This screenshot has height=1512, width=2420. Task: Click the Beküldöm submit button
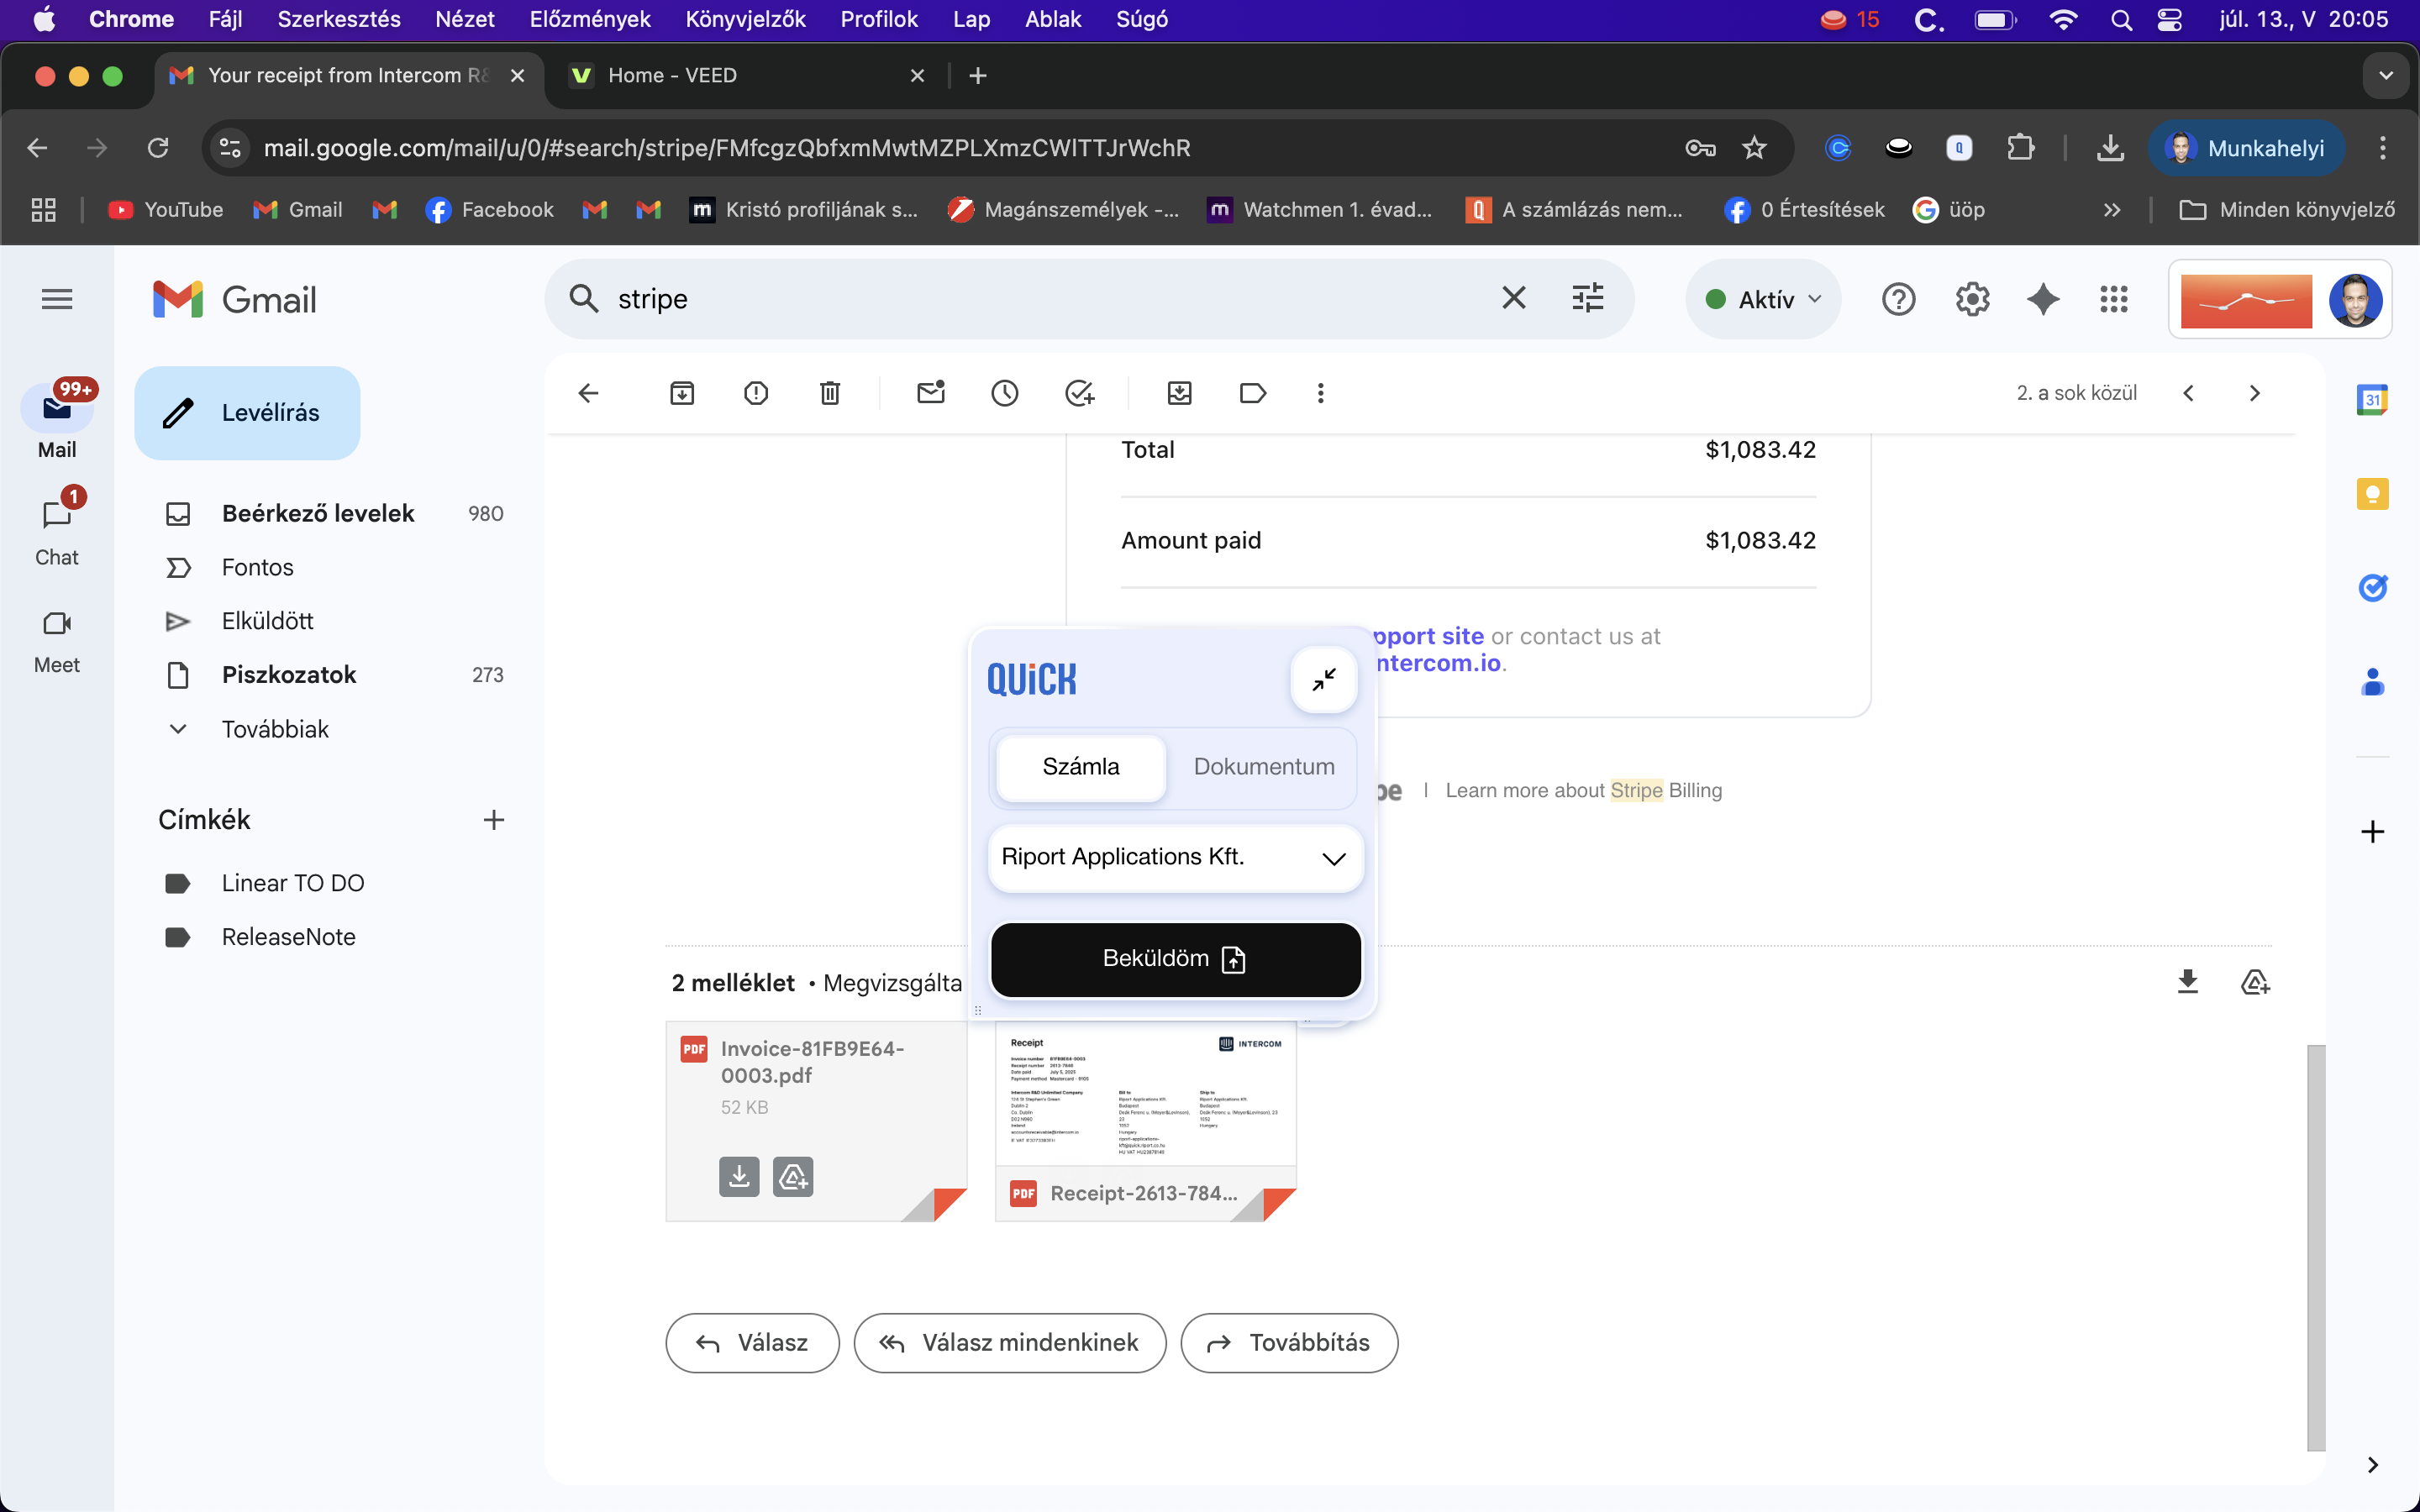[1176, 959]
